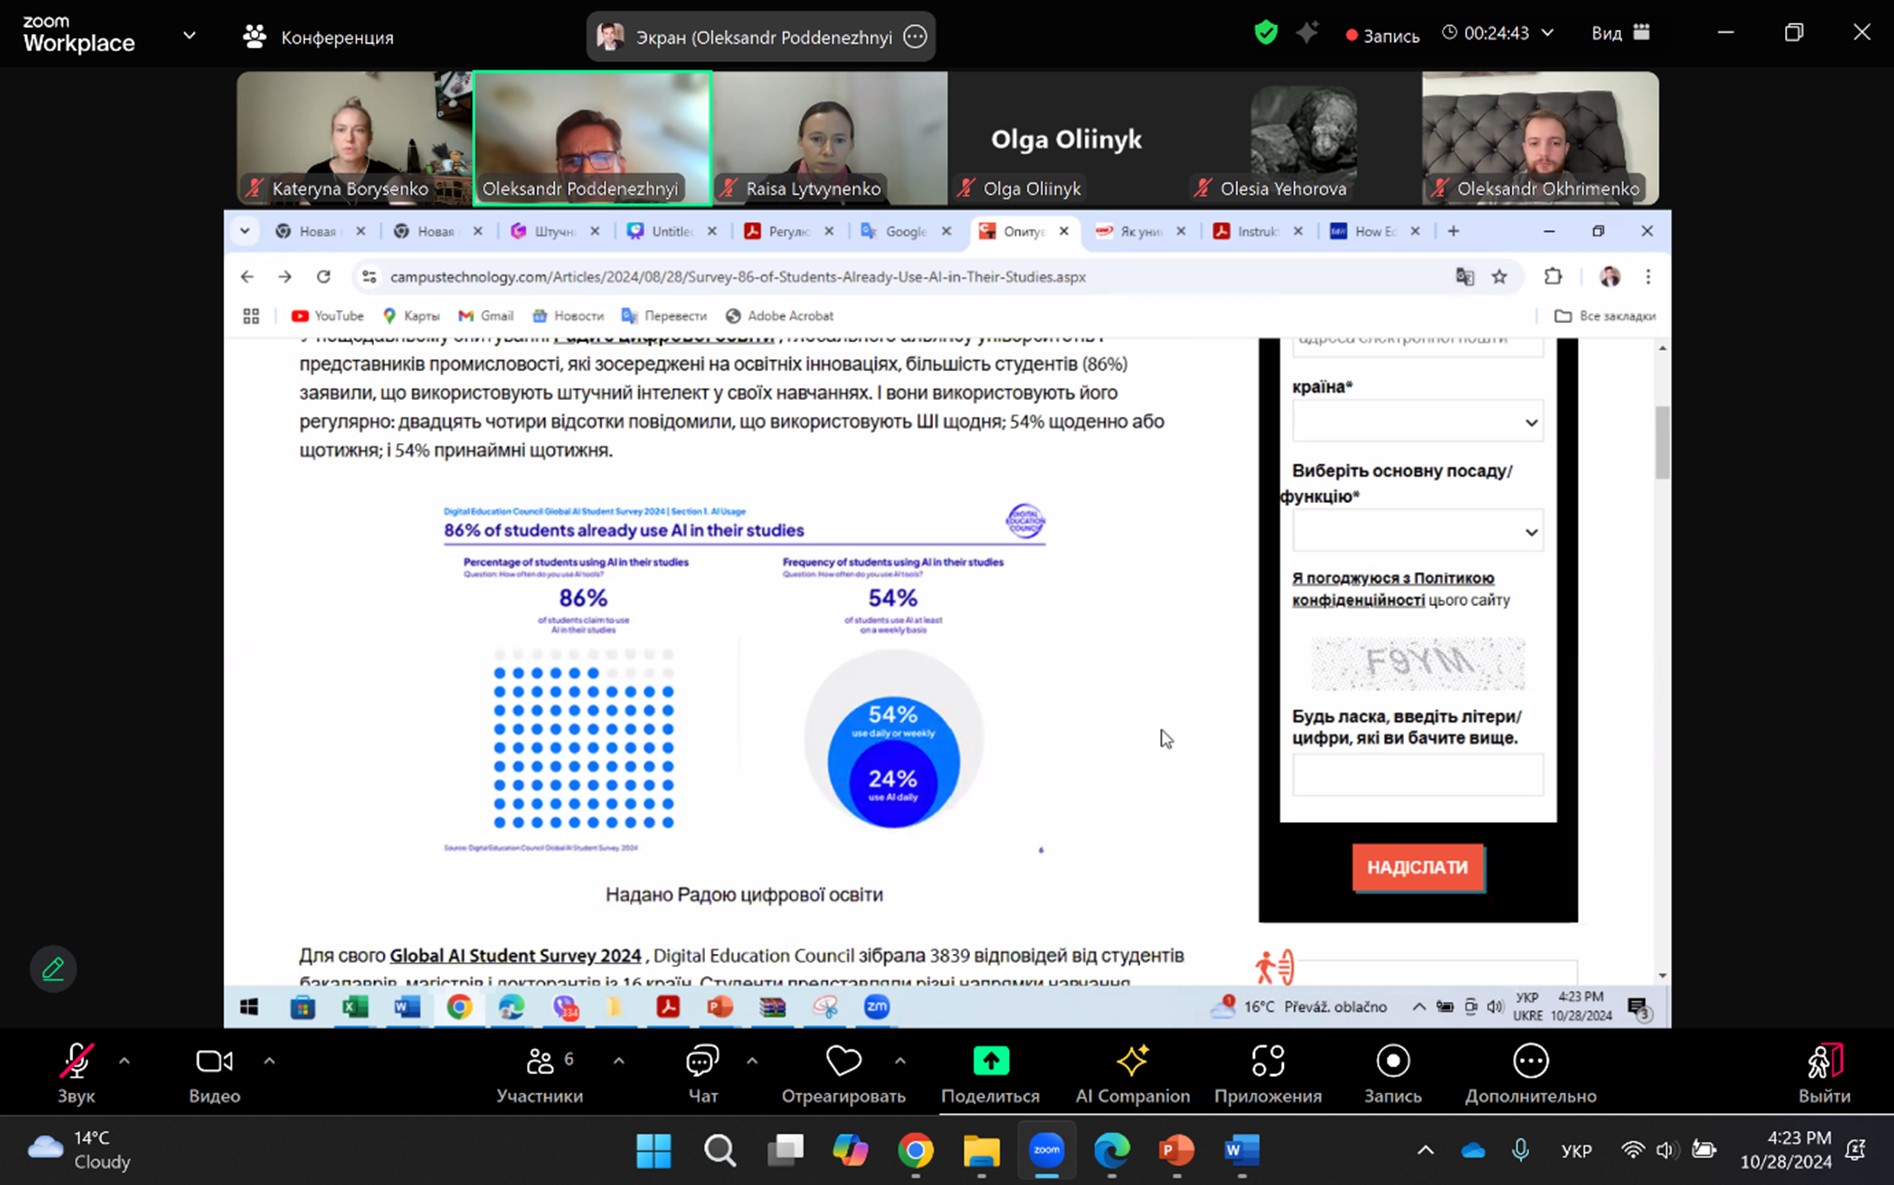Open the Reactions menu with heart icon
Screen dimensions: 1894x1185
[x=843, y=1073]
